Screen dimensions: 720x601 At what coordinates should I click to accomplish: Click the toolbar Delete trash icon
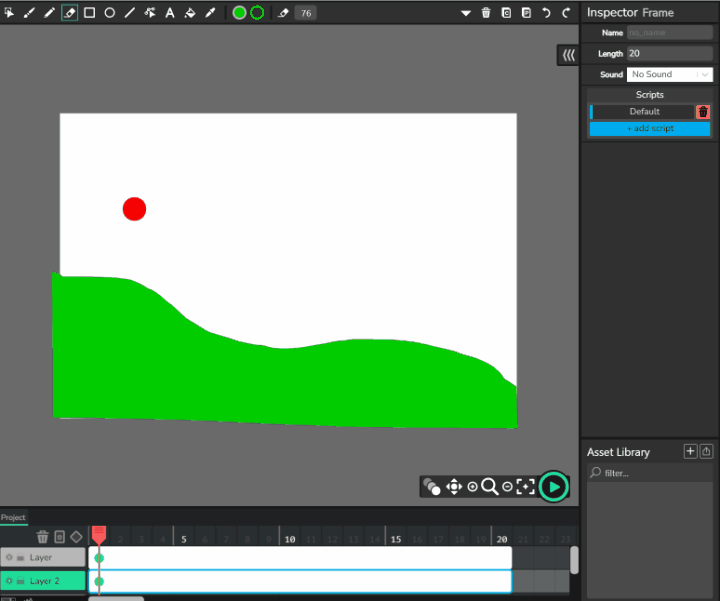tap(486, 13)
